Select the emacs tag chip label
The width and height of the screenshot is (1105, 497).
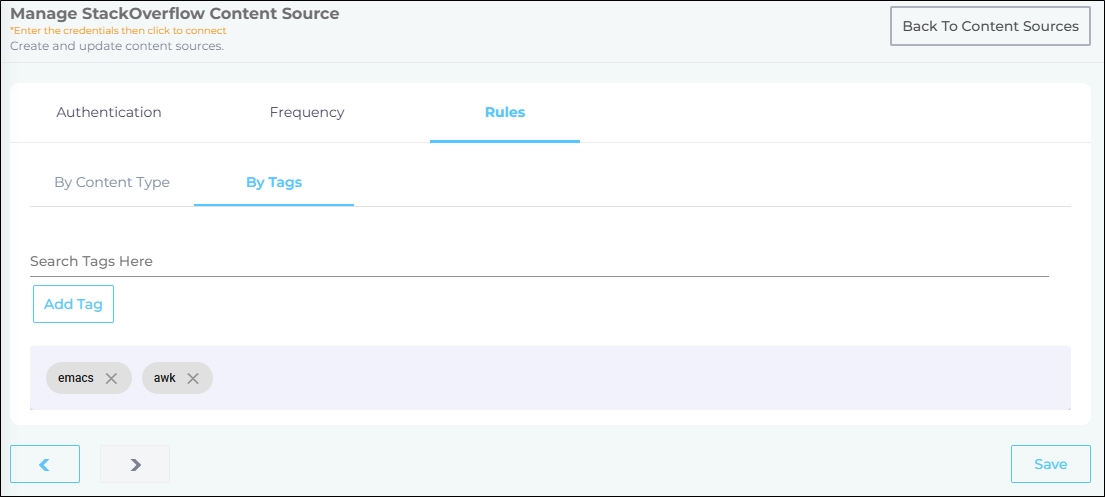click(x=76, y=378)
